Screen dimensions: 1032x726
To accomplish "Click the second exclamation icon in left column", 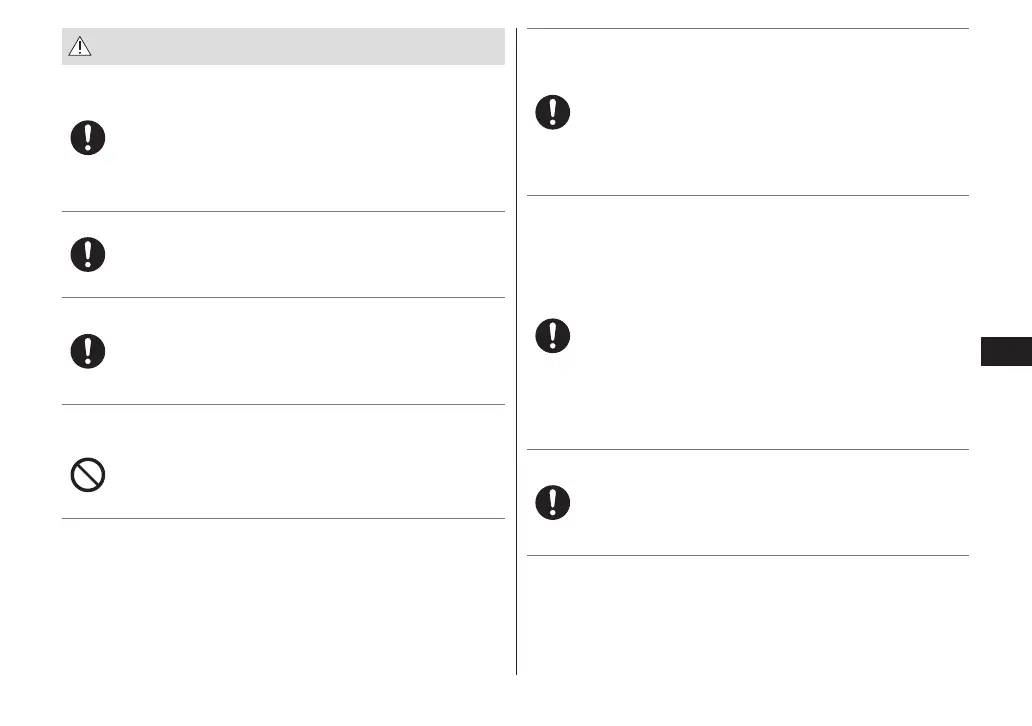I will [x=88, y=255].
